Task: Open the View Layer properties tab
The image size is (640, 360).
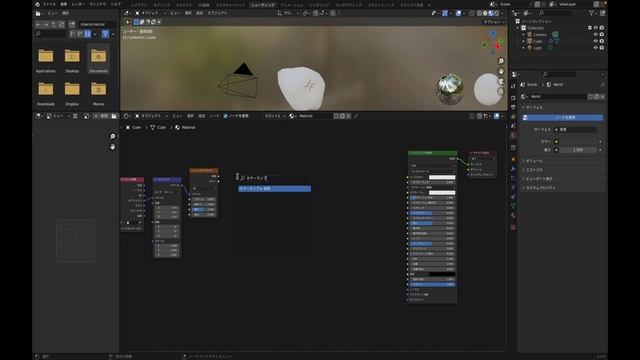Action: tap(513, 117)
